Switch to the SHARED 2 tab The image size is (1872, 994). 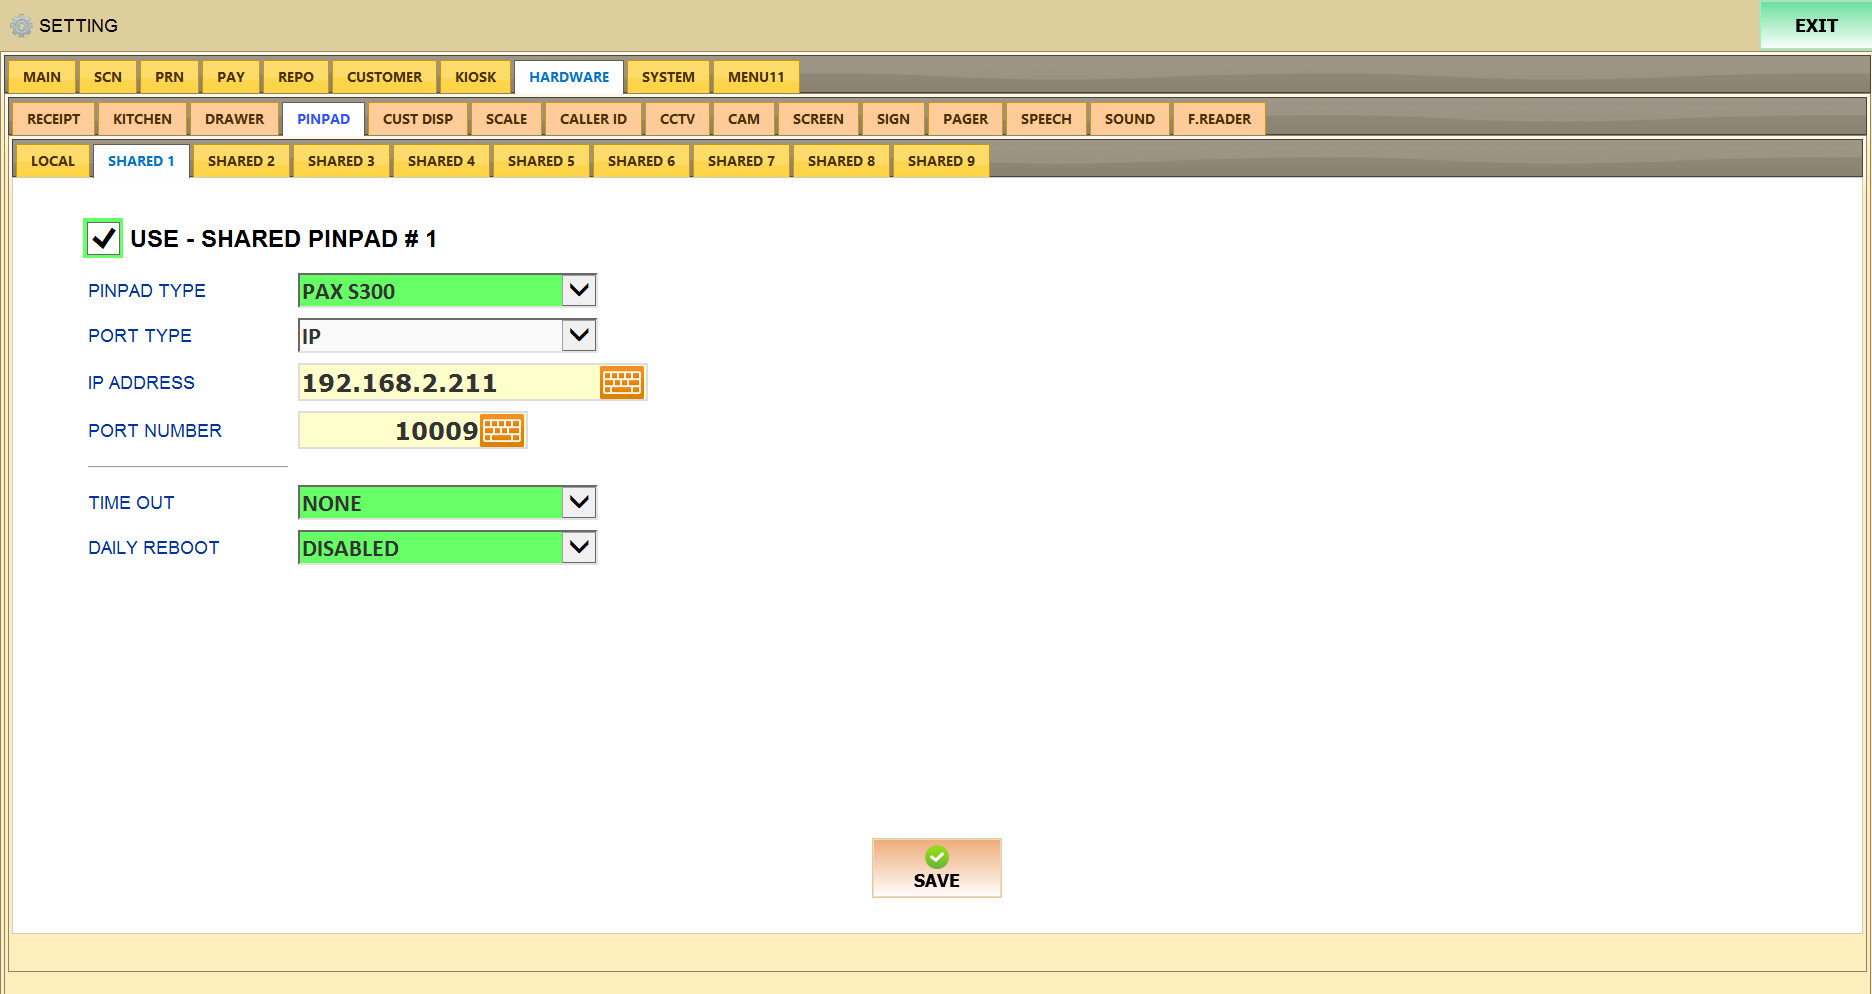(x=241, y=161)
